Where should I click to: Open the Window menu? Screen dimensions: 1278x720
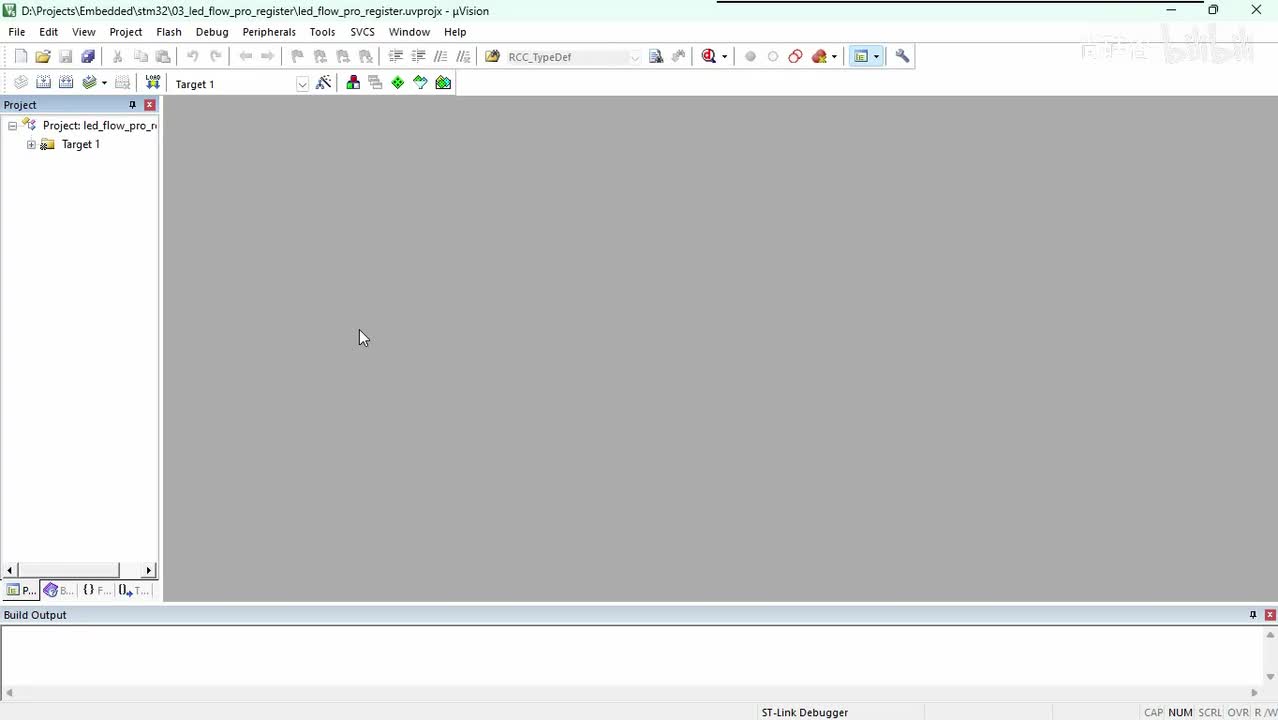click(409, 32)
